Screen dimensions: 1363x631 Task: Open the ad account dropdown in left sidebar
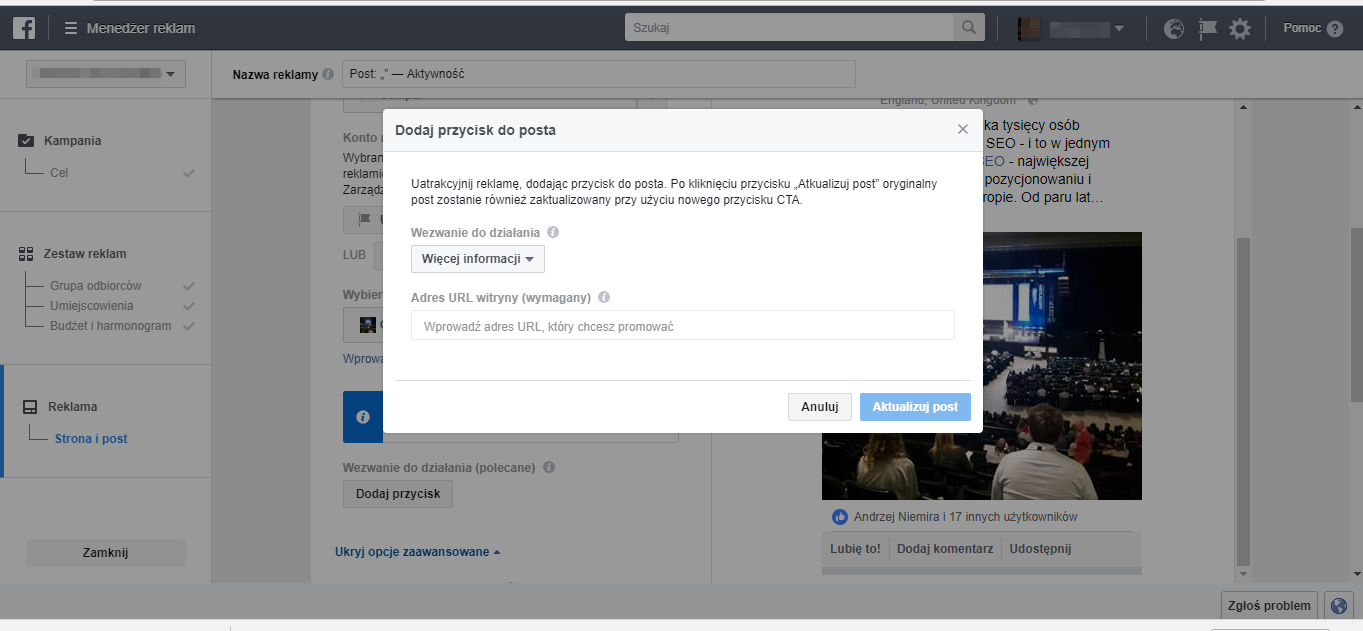pyautogui.click(x=106, y=74)
